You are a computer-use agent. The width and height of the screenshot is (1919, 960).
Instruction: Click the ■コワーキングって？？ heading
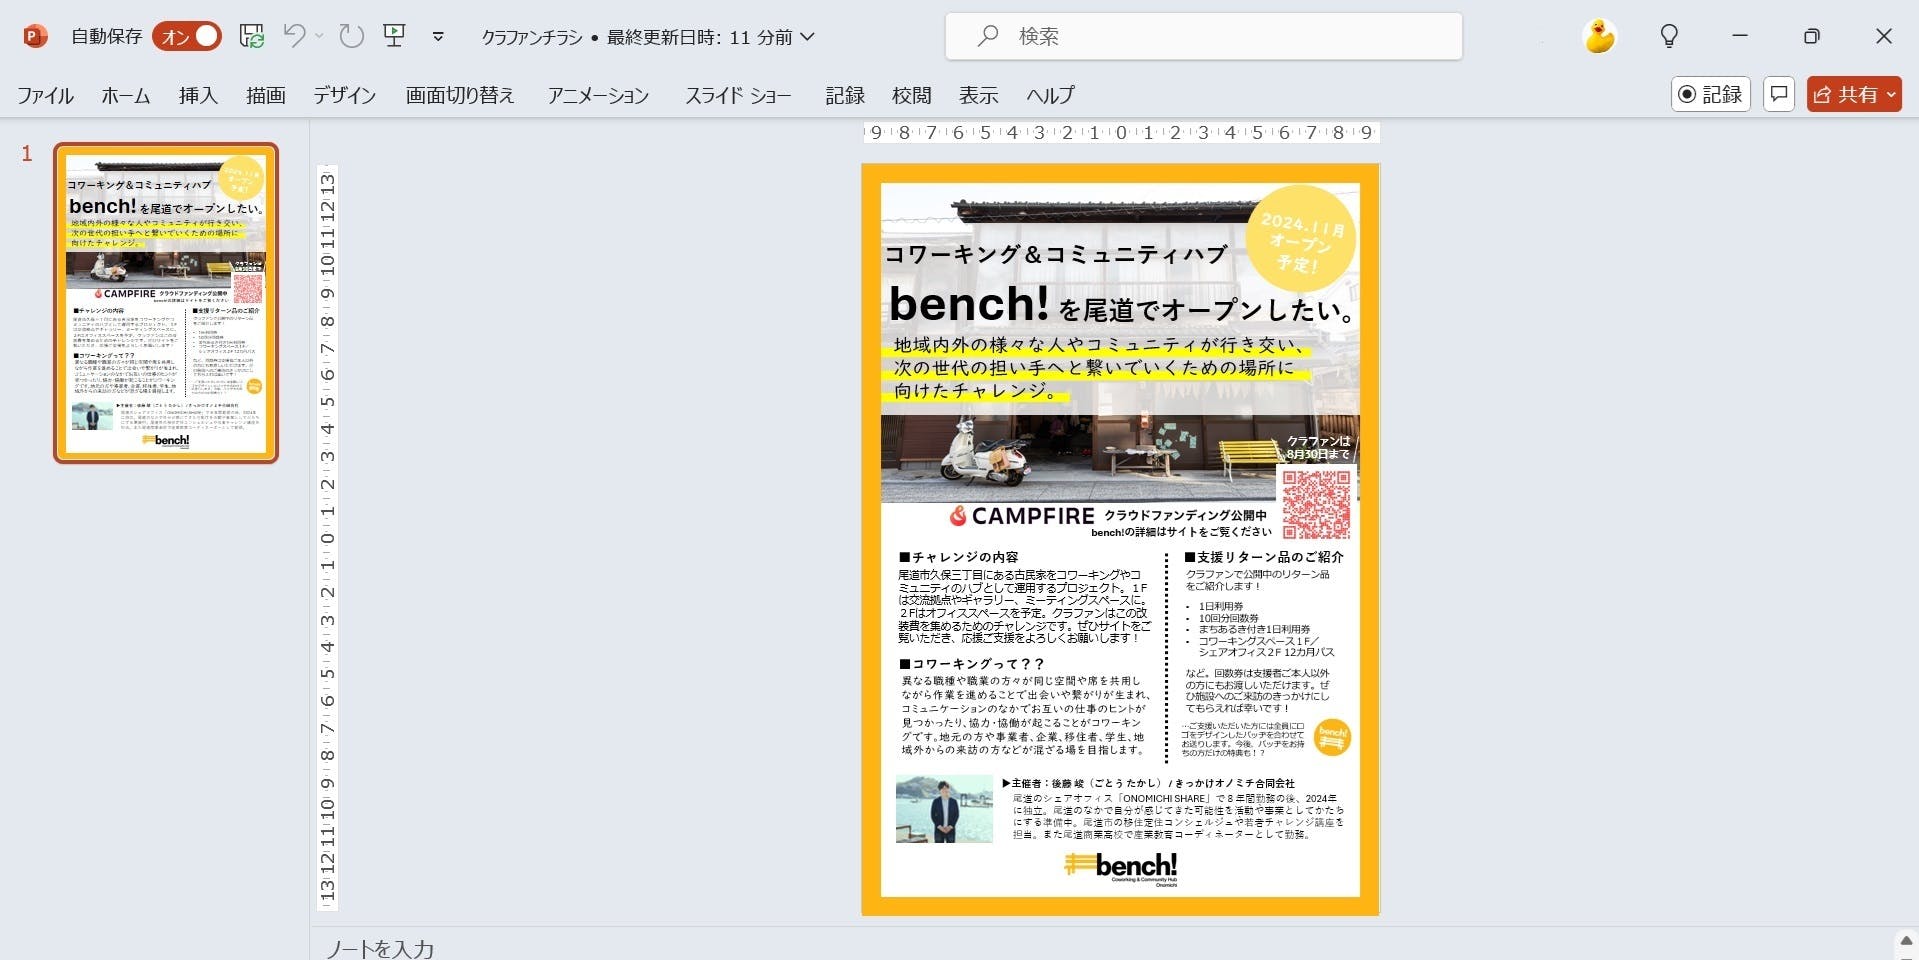click(x=971, y=664)
